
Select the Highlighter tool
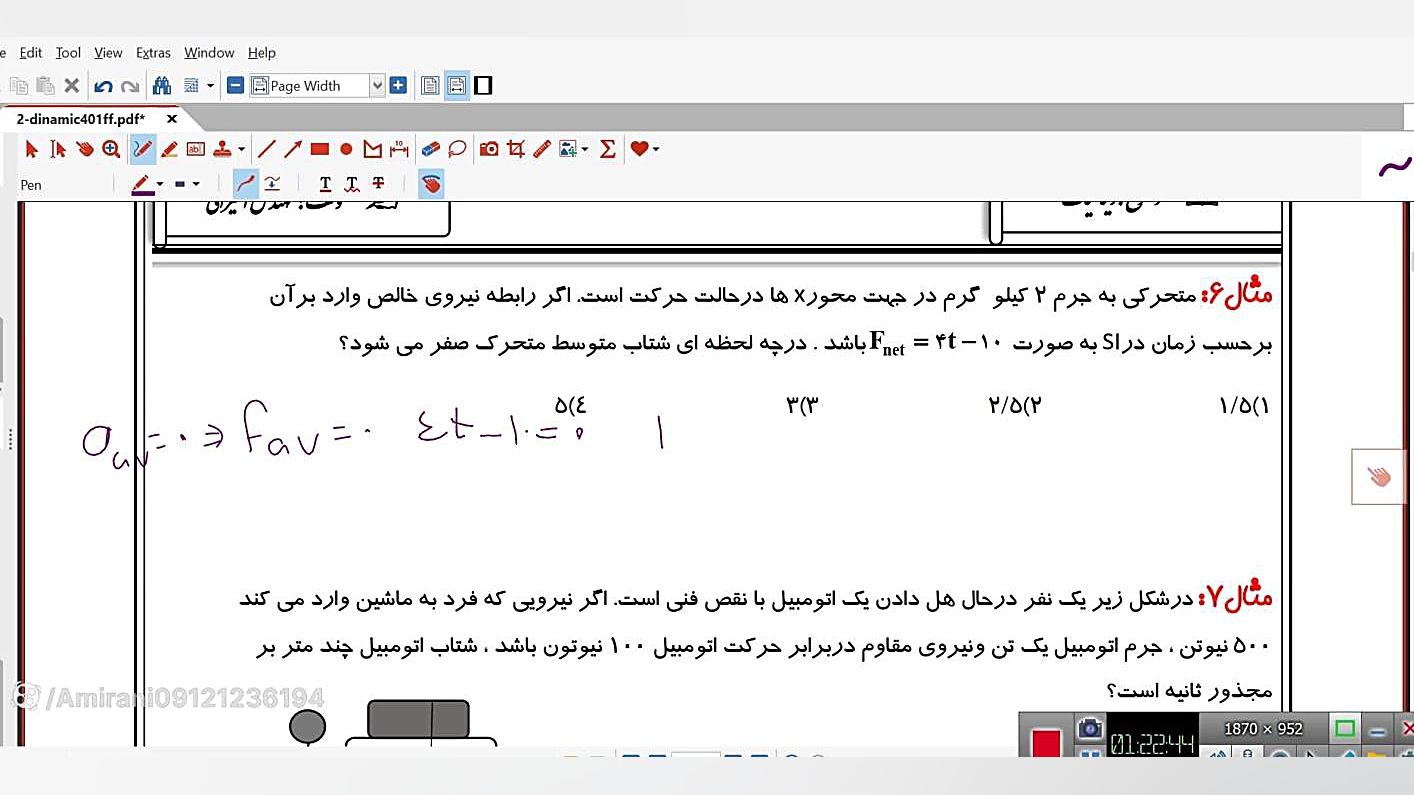[169, 149]
